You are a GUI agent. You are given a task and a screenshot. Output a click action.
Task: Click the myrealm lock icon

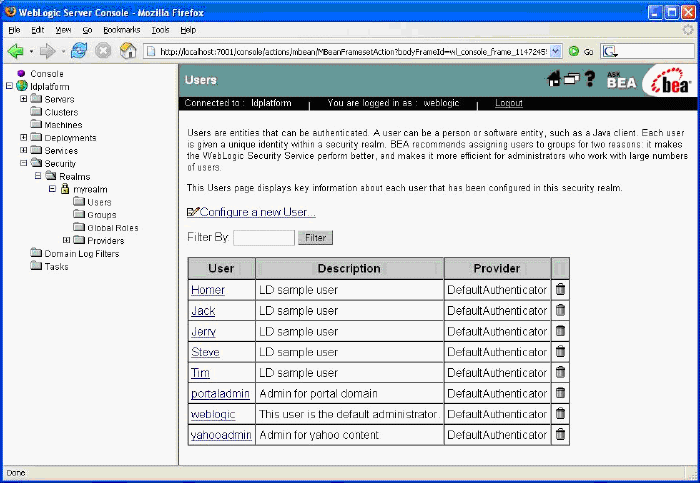65,188
